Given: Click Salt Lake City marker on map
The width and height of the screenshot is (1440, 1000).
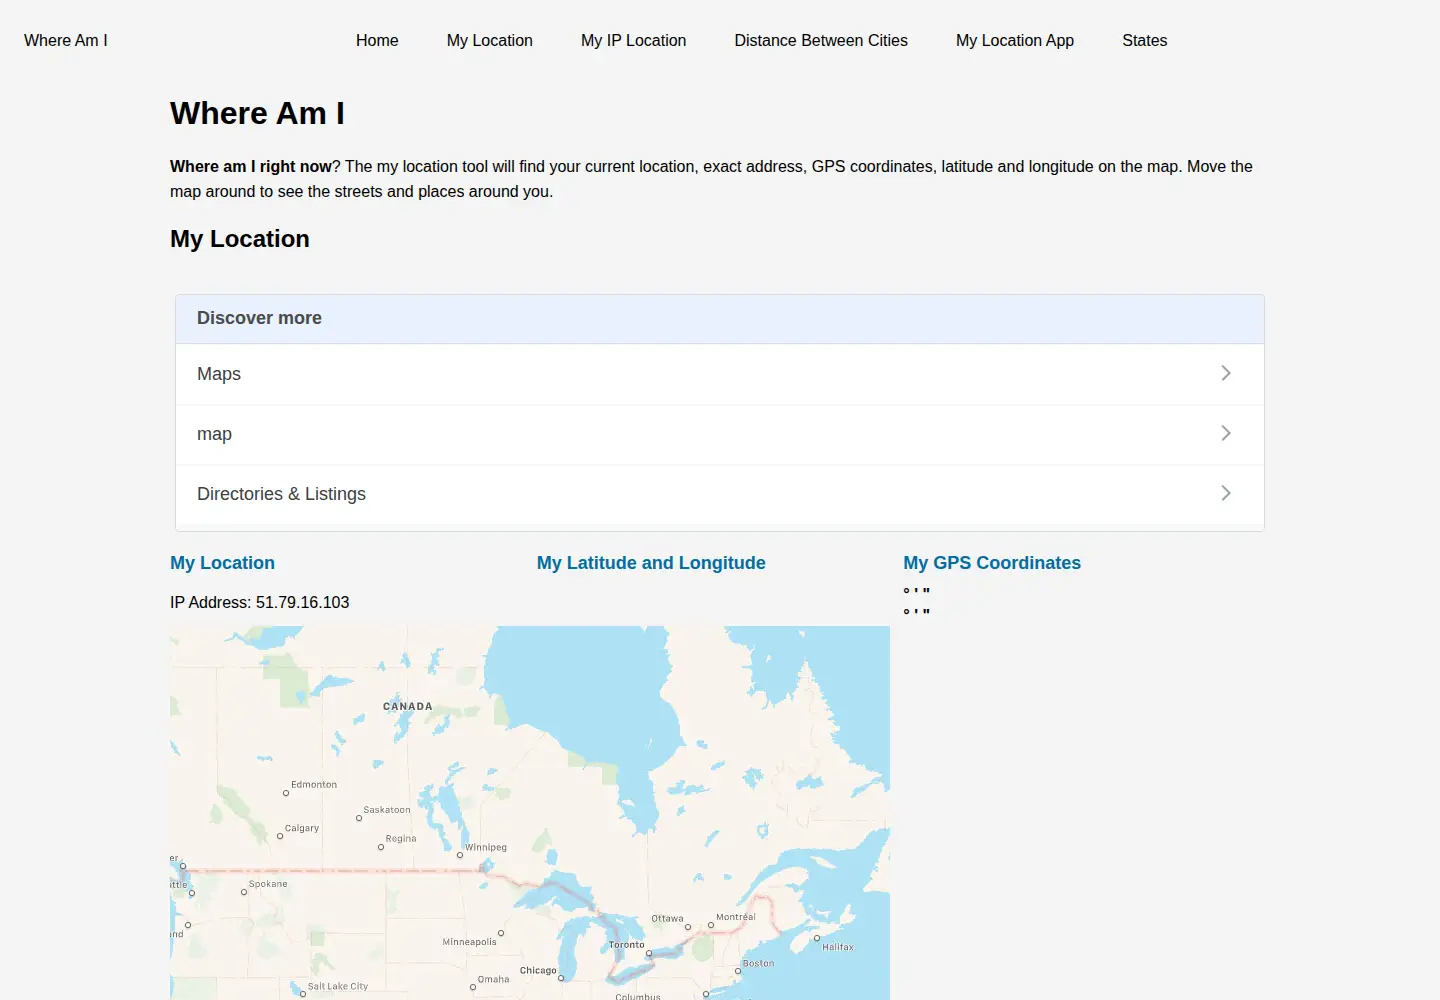Looking at the screenshot, I should click(303, 994).
